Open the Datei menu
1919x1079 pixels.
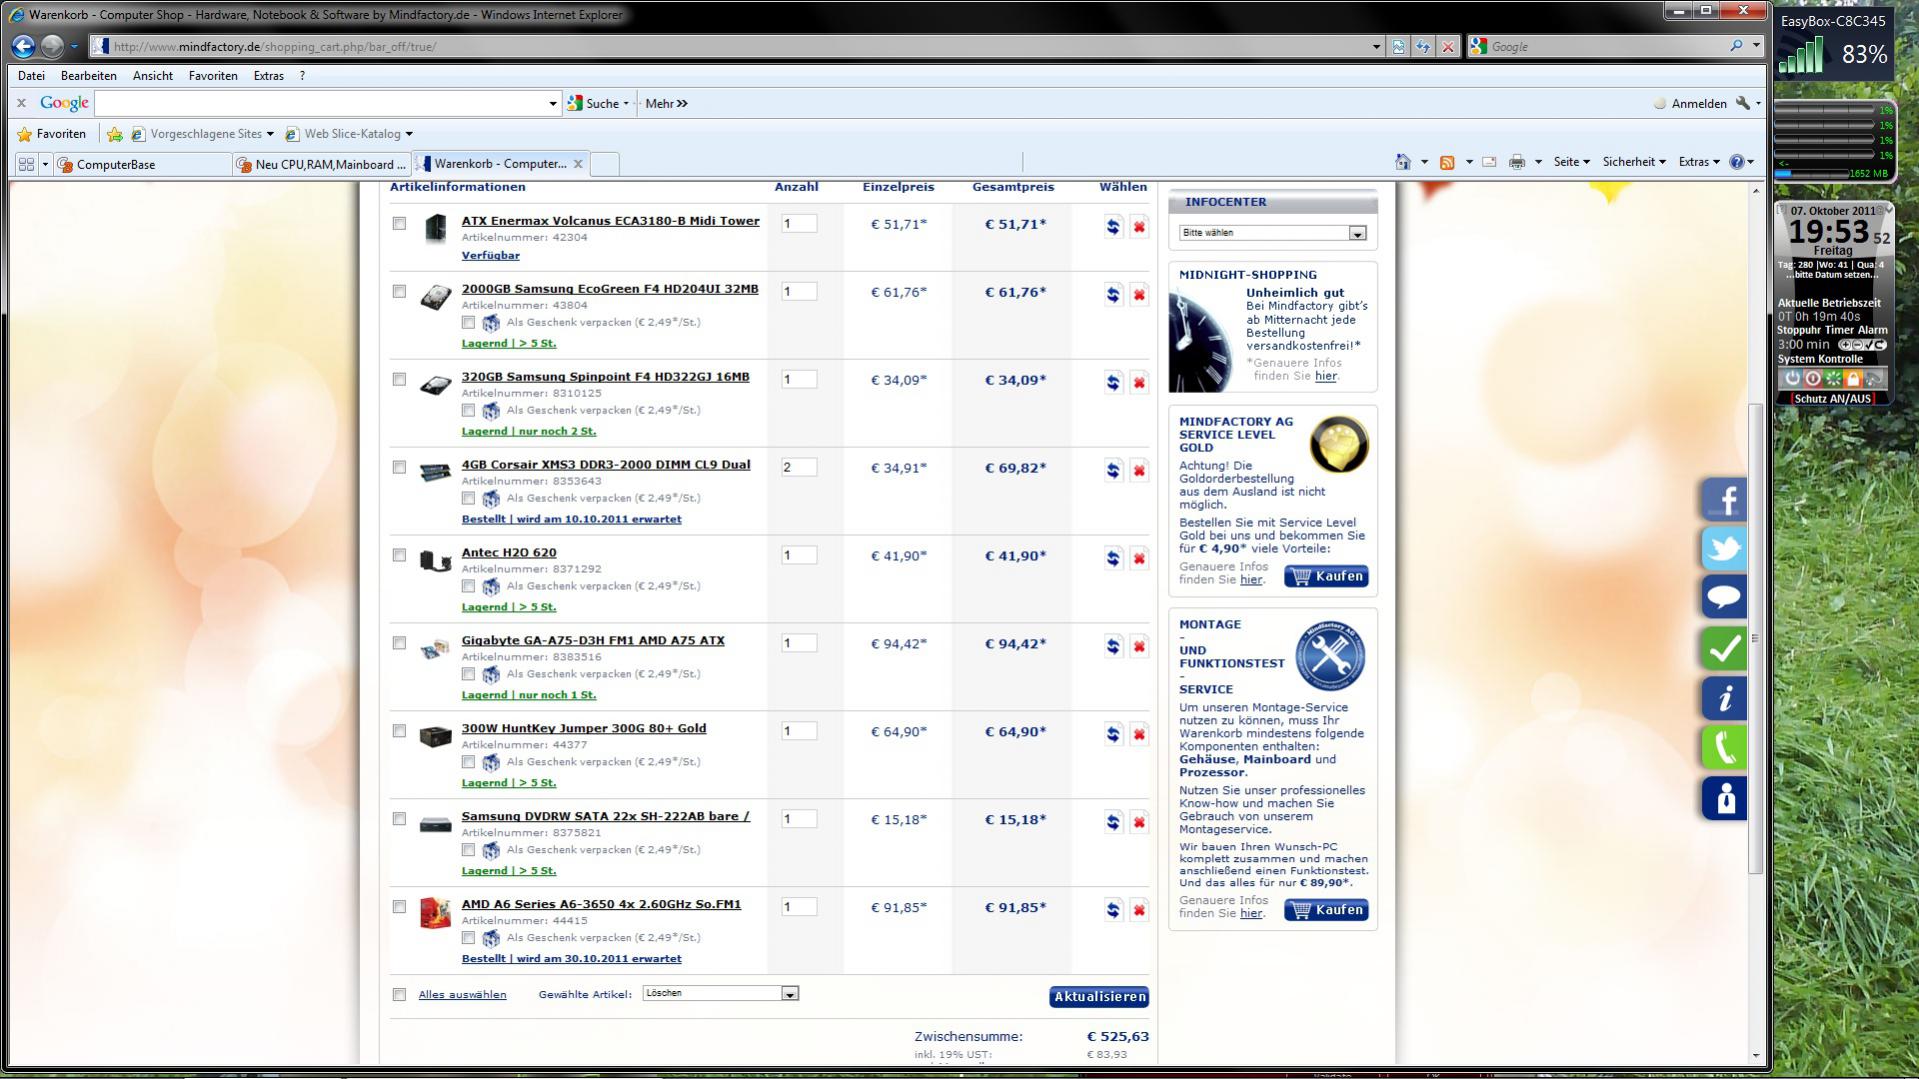point(31,76)
